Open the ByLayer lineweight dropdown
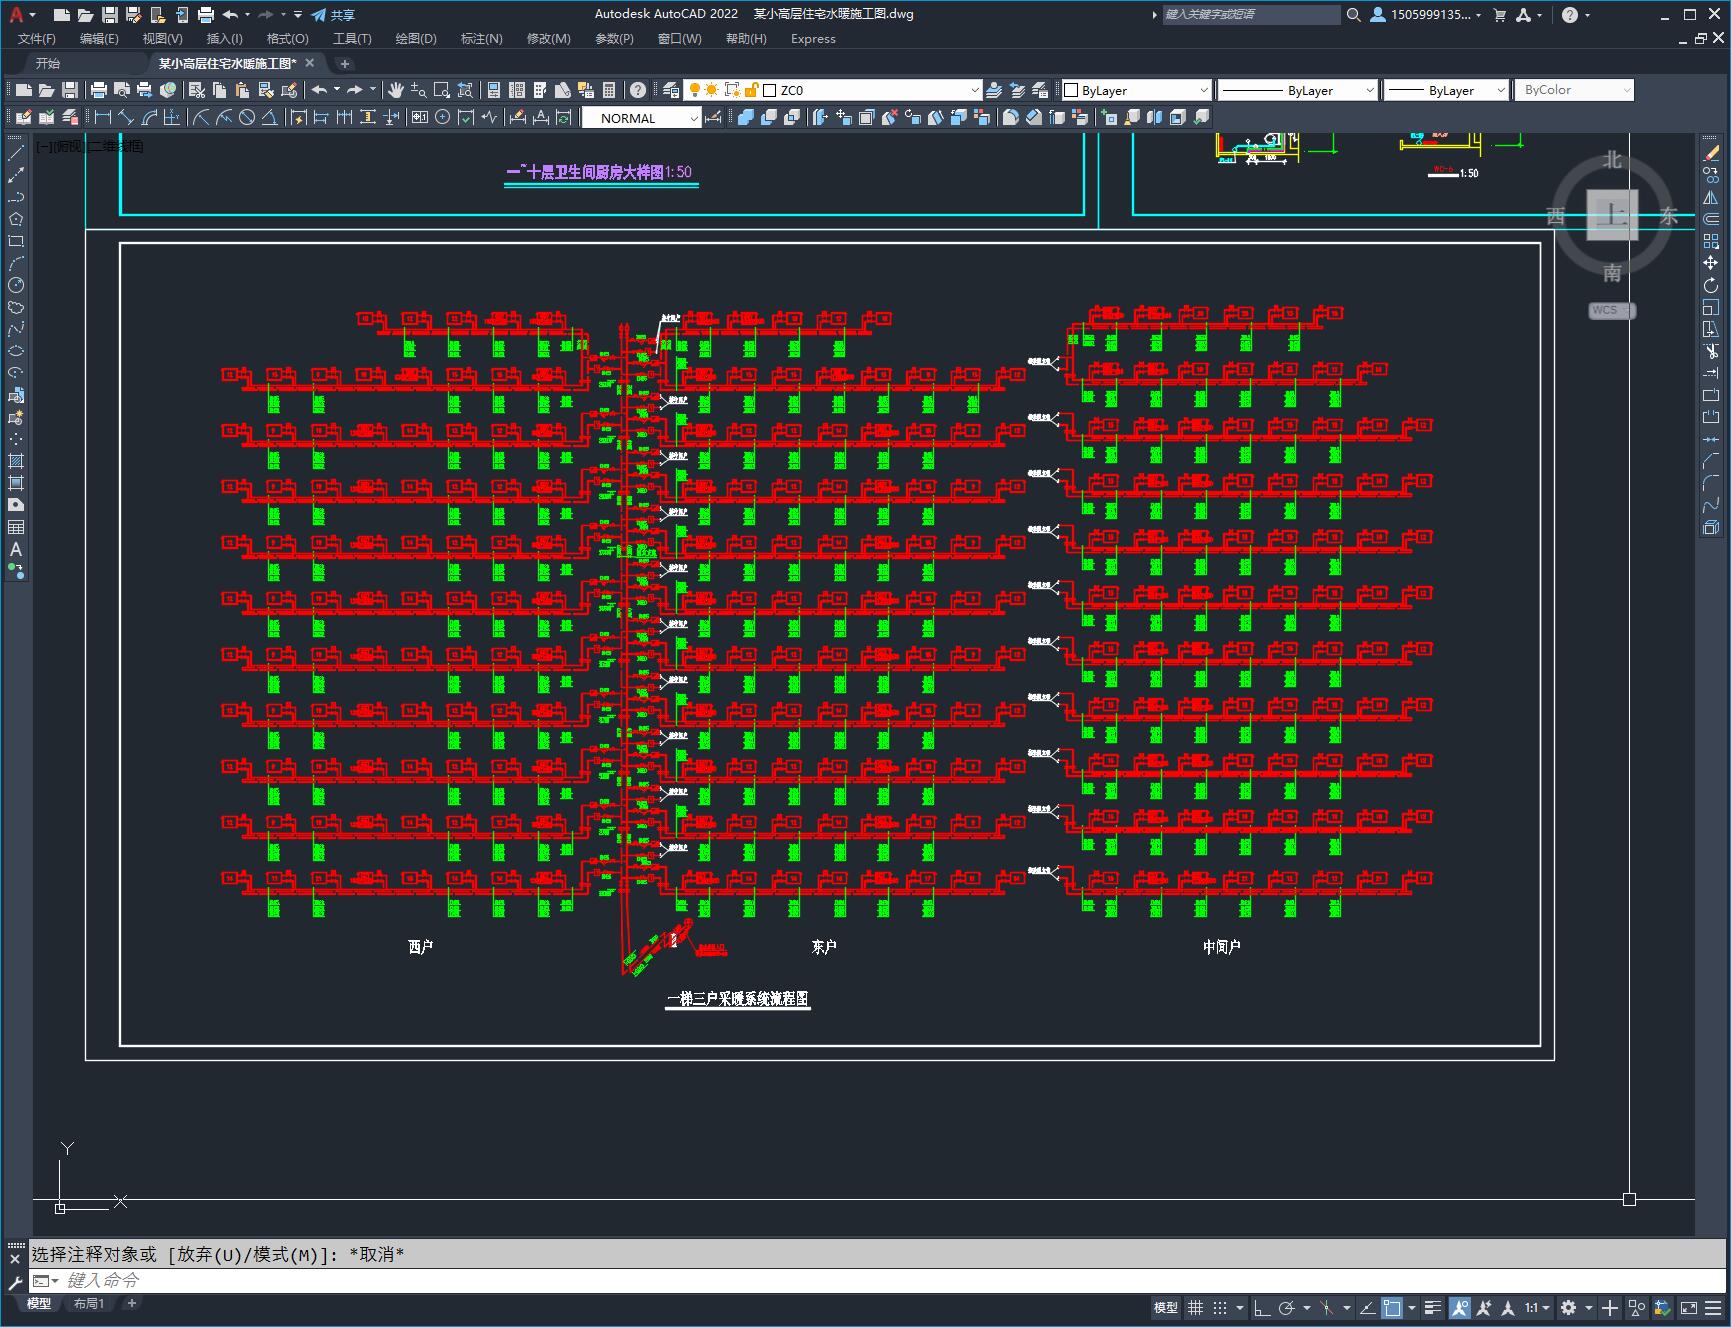 coord(1446,90)
